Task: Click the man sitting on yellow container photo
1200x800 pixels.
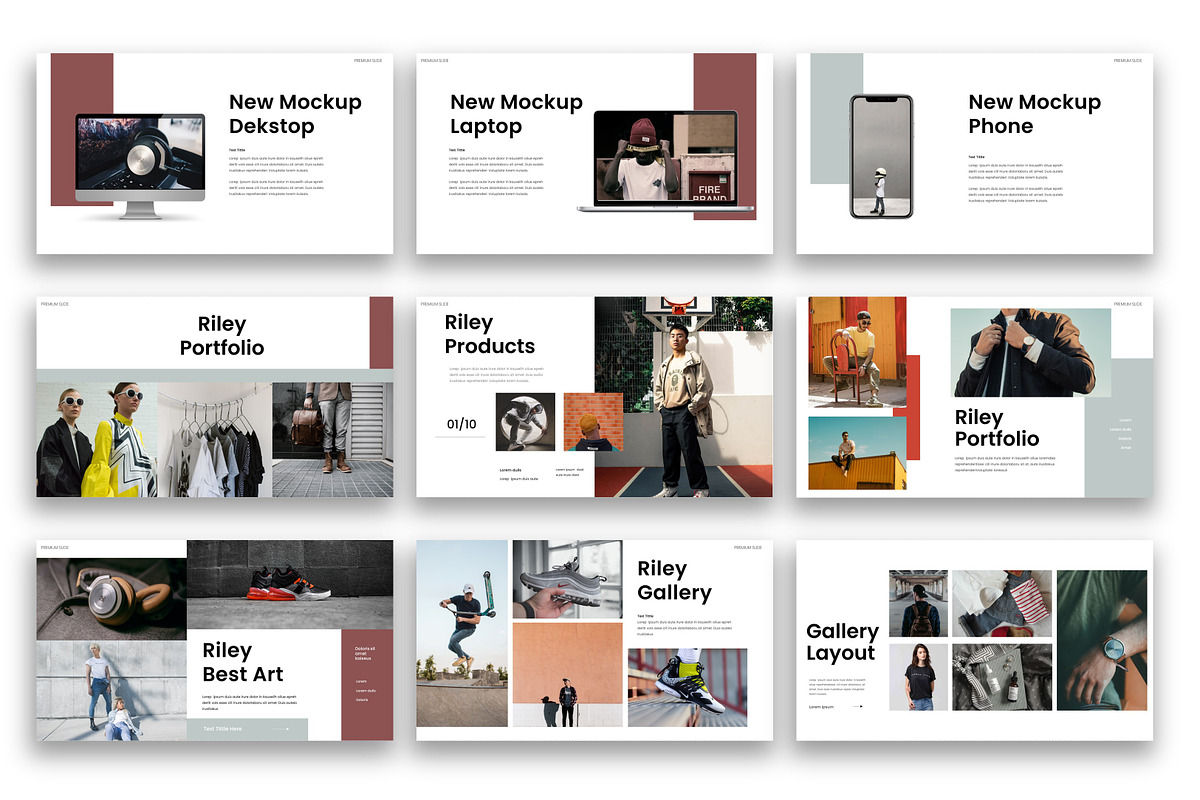Action: (x=857, y=453)
